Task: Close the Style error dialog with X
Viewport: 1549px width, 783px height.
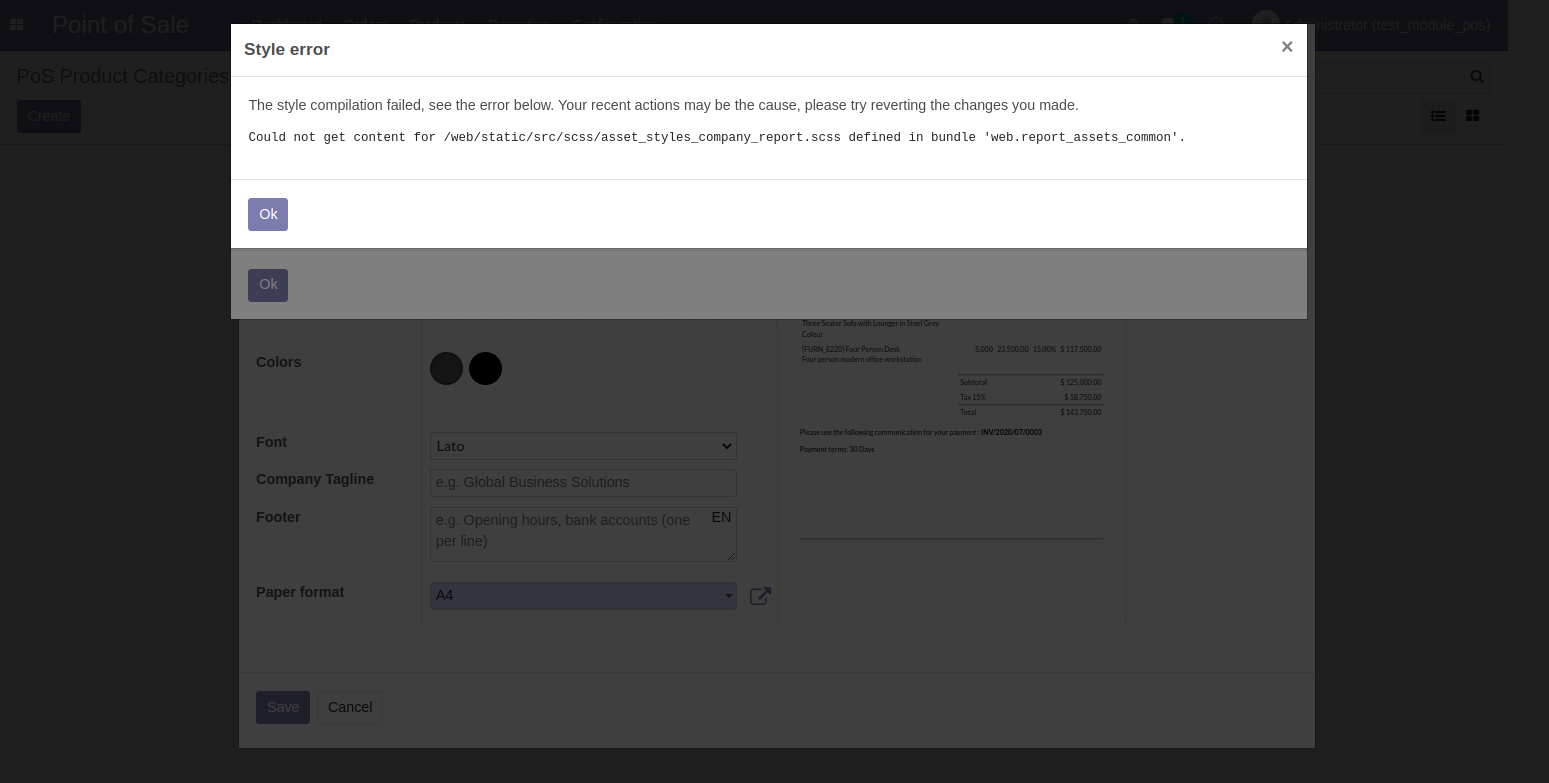Action: click(1286, 47)
